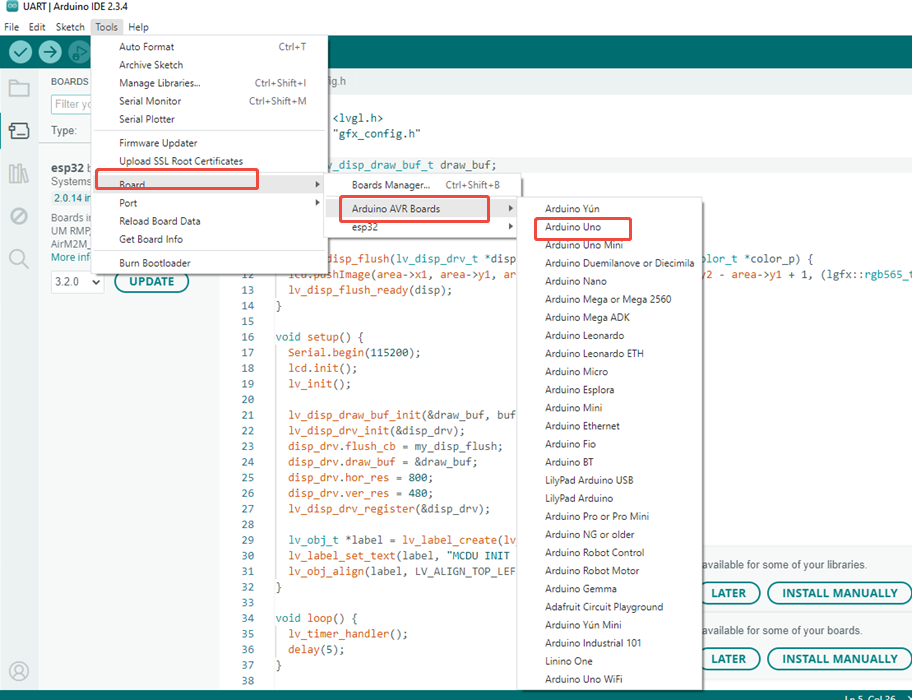The width and height of the screenshot is (912, 700).
Task: Choose Arduino Pro or Pro Mini
Action: point(610,516)
